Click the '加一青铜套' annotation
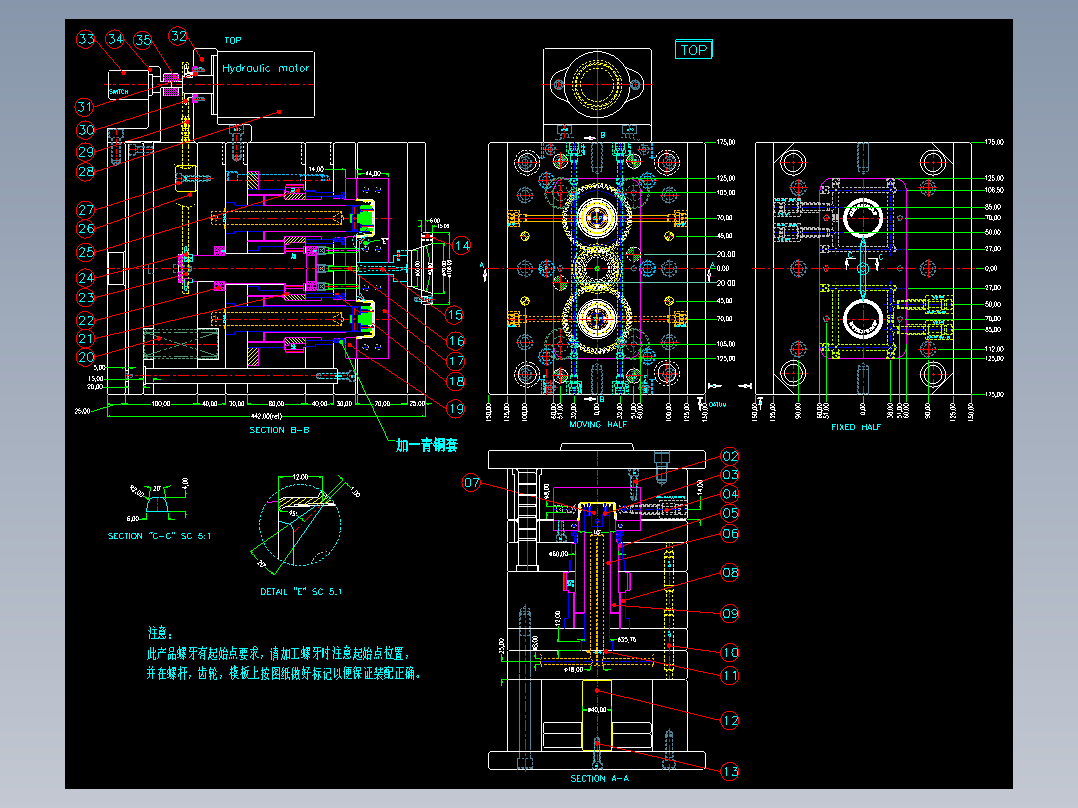The image size is (1078, 808). click(x=426, y=446)
